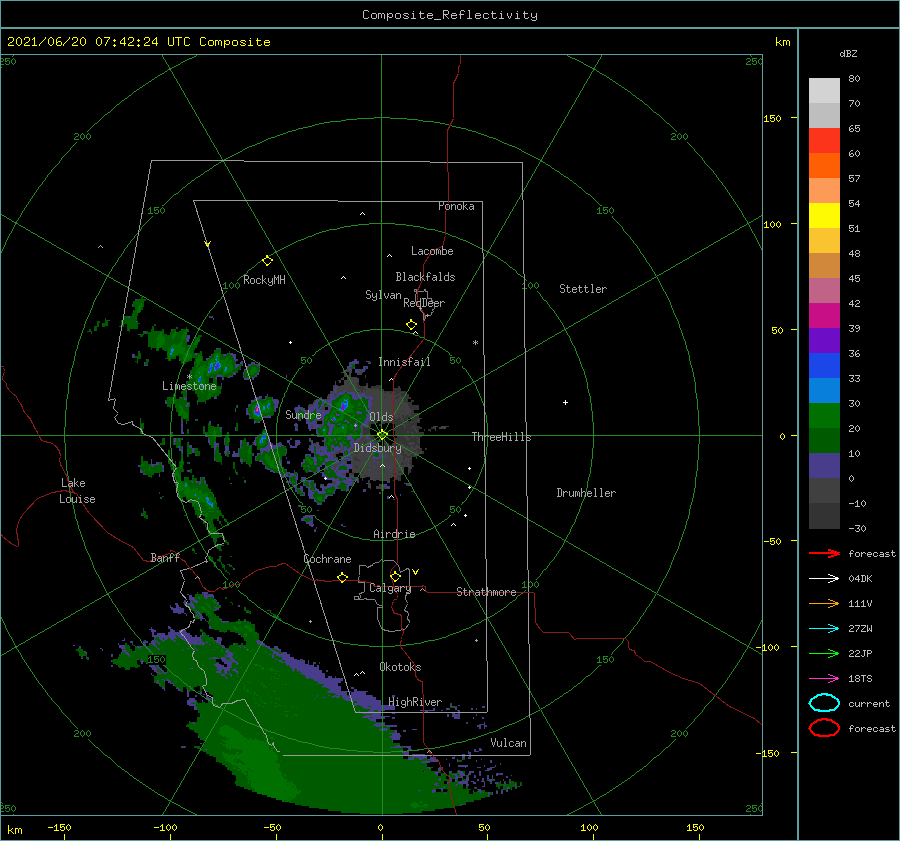900x841 pixels.
Task: Click the Limestone label
Action: tap(189, 386)
